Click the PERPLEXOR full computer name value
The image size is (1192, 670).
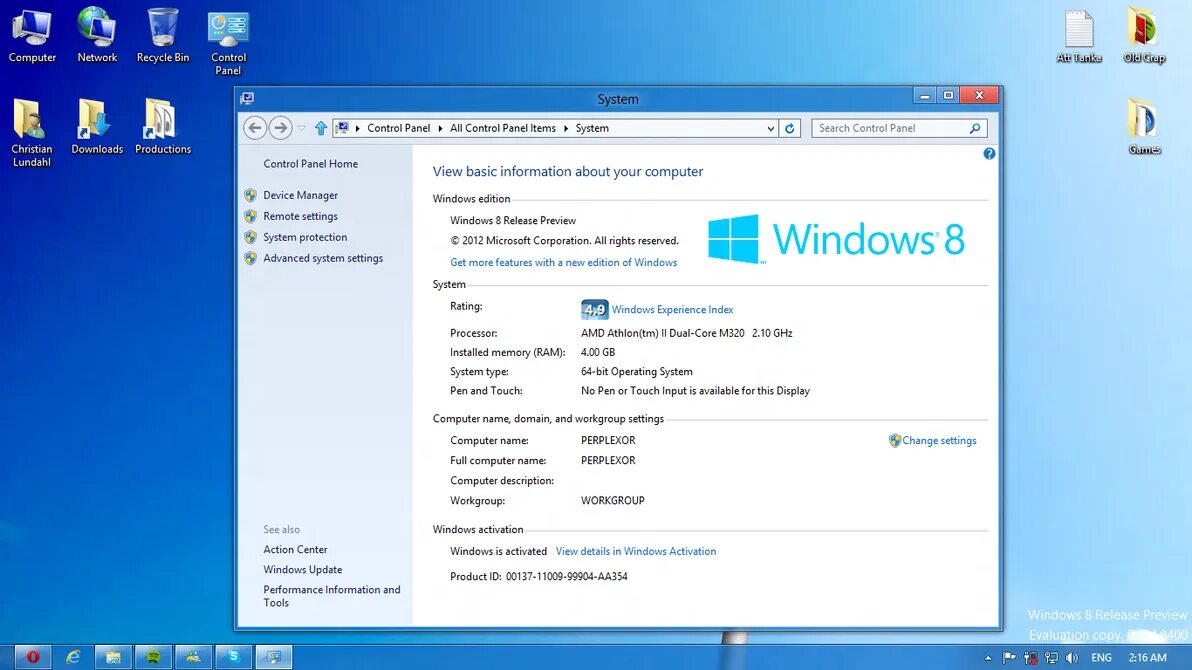click(608, 461)
